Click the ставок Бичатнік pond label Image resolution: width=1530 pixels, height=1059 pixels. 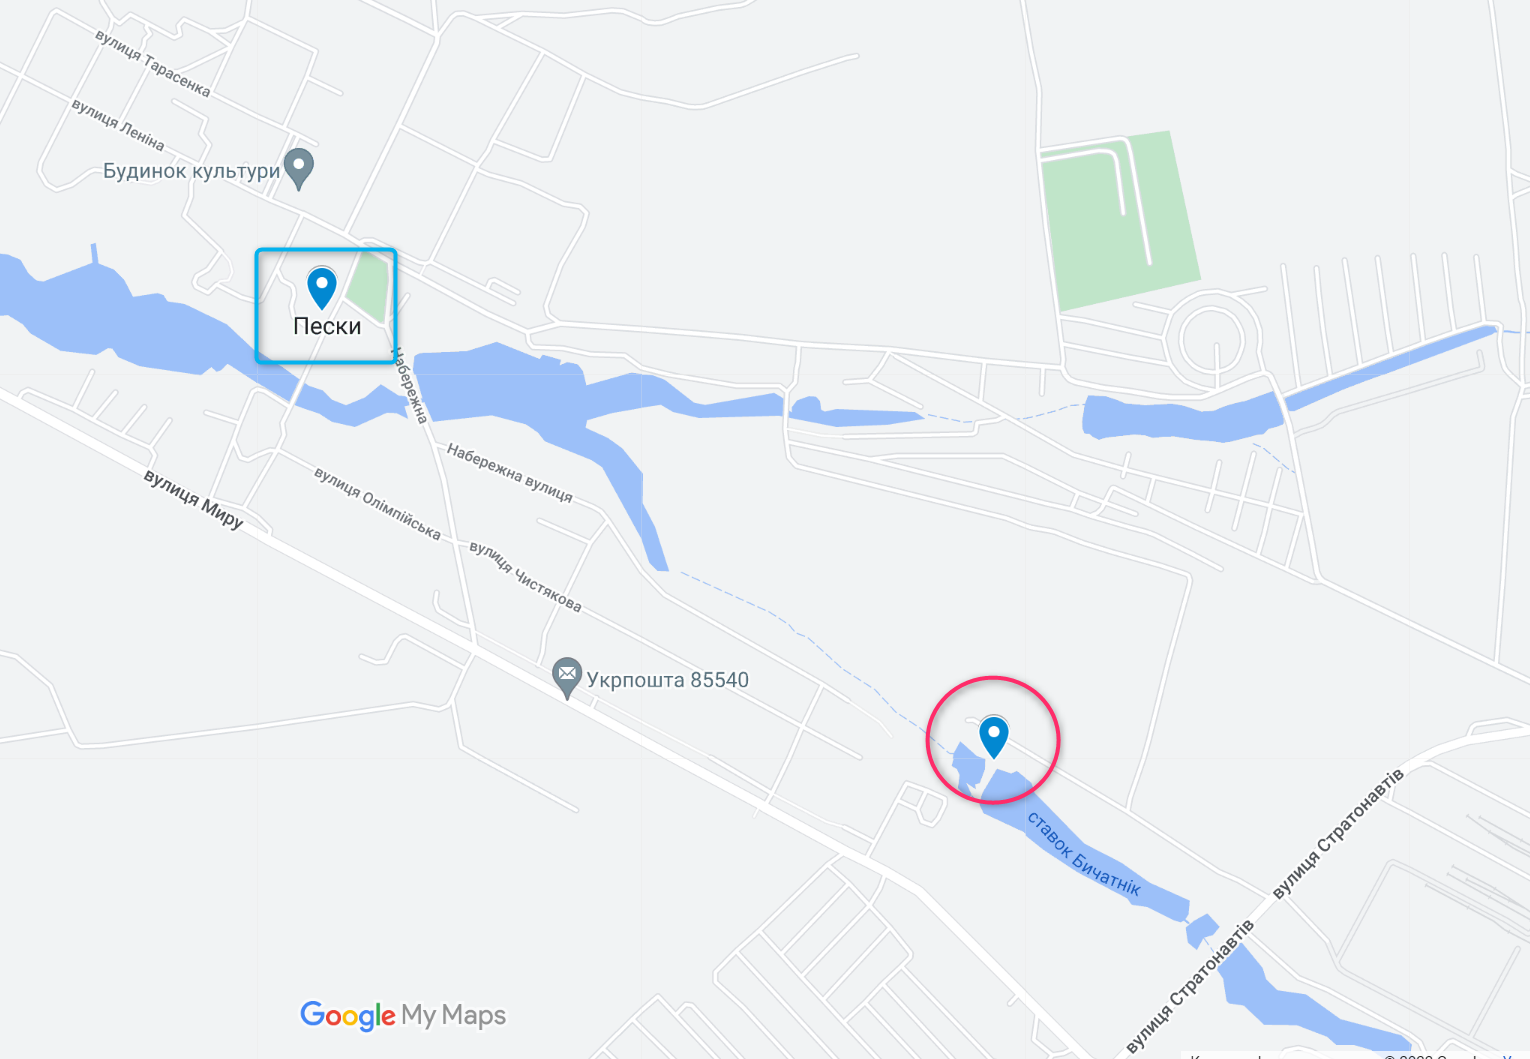(1084, 853)
